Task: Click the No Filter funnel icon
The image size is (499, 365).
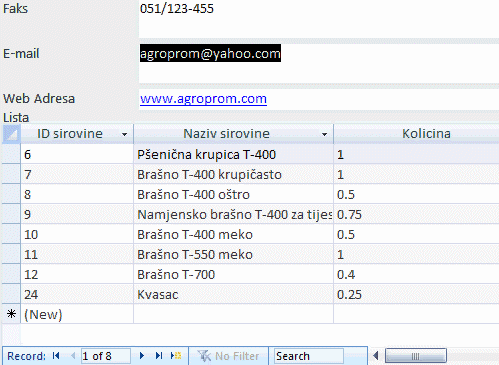Action: [204, 356]
